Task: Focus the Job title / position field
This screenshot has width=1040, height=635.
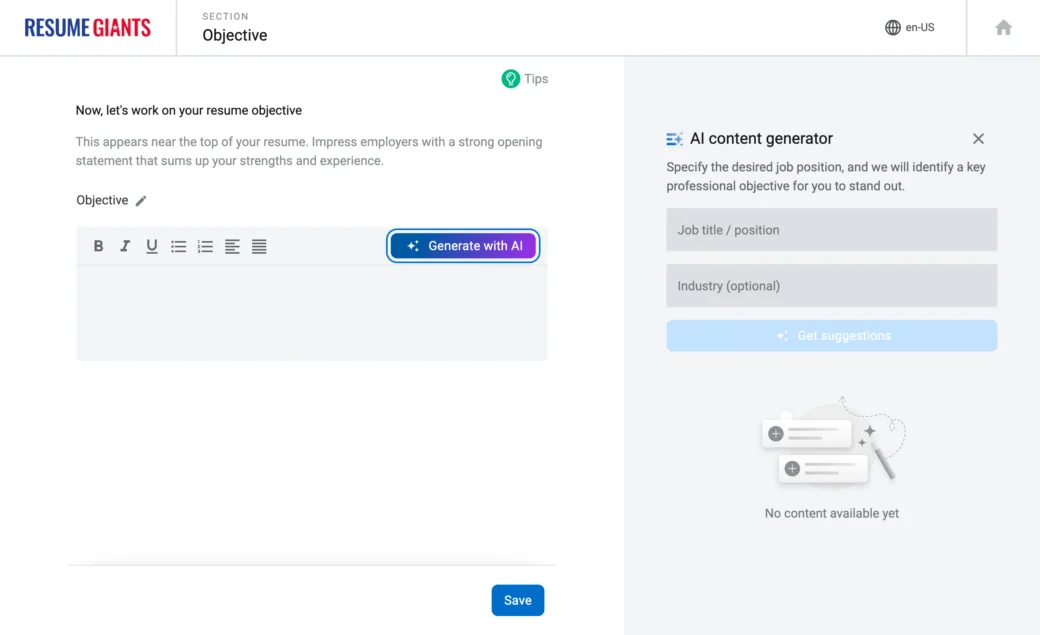Action: pos(831,230)
